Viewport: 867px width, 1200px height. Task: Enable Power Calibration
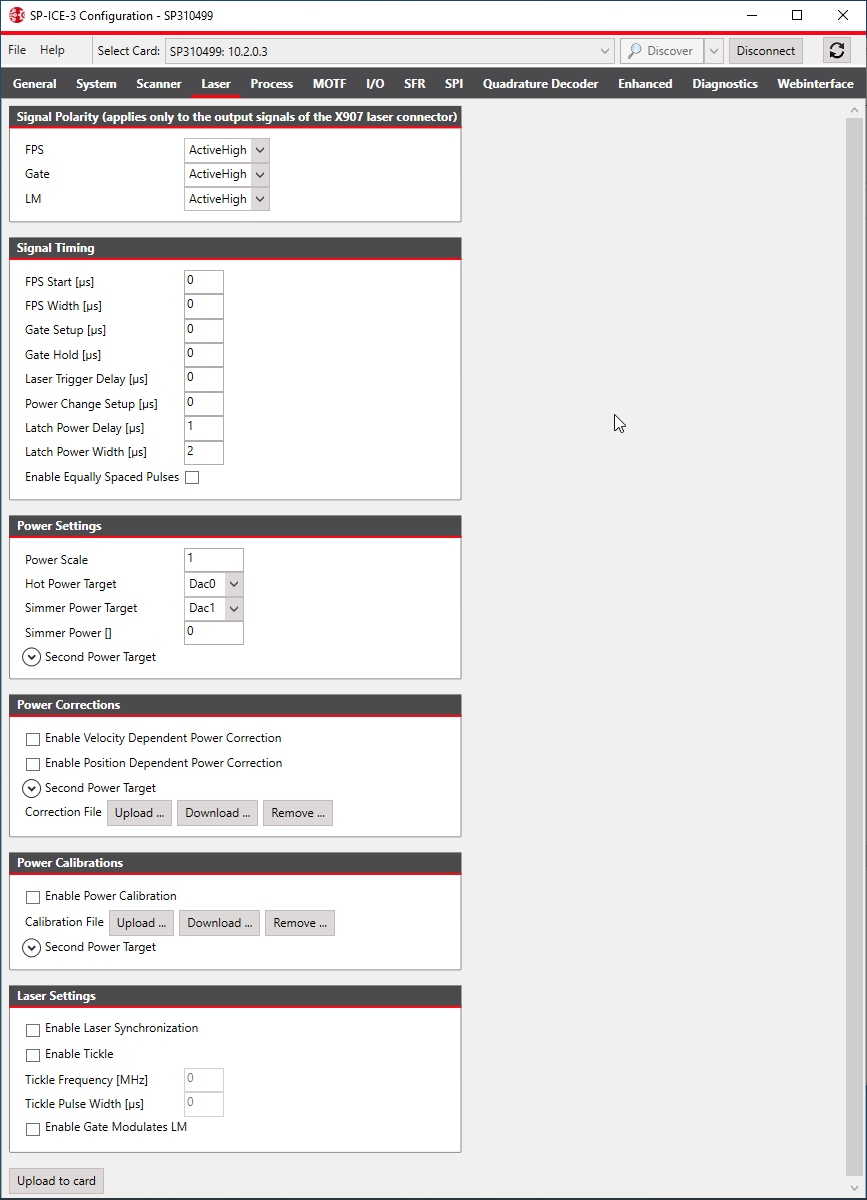pos(33,896)
